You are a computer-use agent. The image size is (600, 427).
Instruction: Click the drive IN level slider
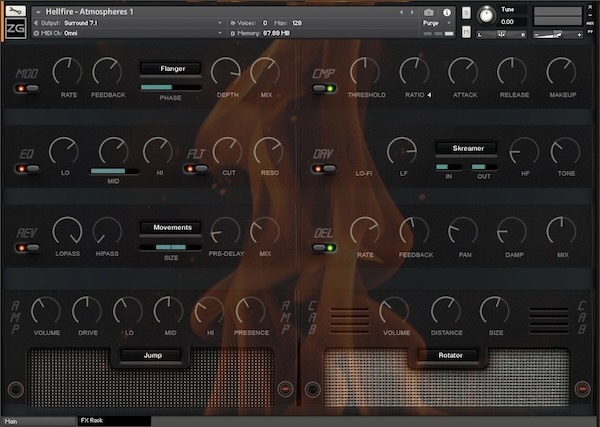[x=448, y=167]
